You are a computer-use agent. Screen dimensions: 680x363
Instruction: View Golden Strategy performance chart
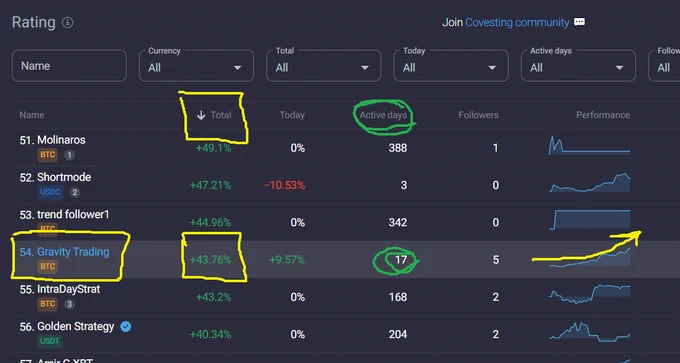[x=589, y=332]
